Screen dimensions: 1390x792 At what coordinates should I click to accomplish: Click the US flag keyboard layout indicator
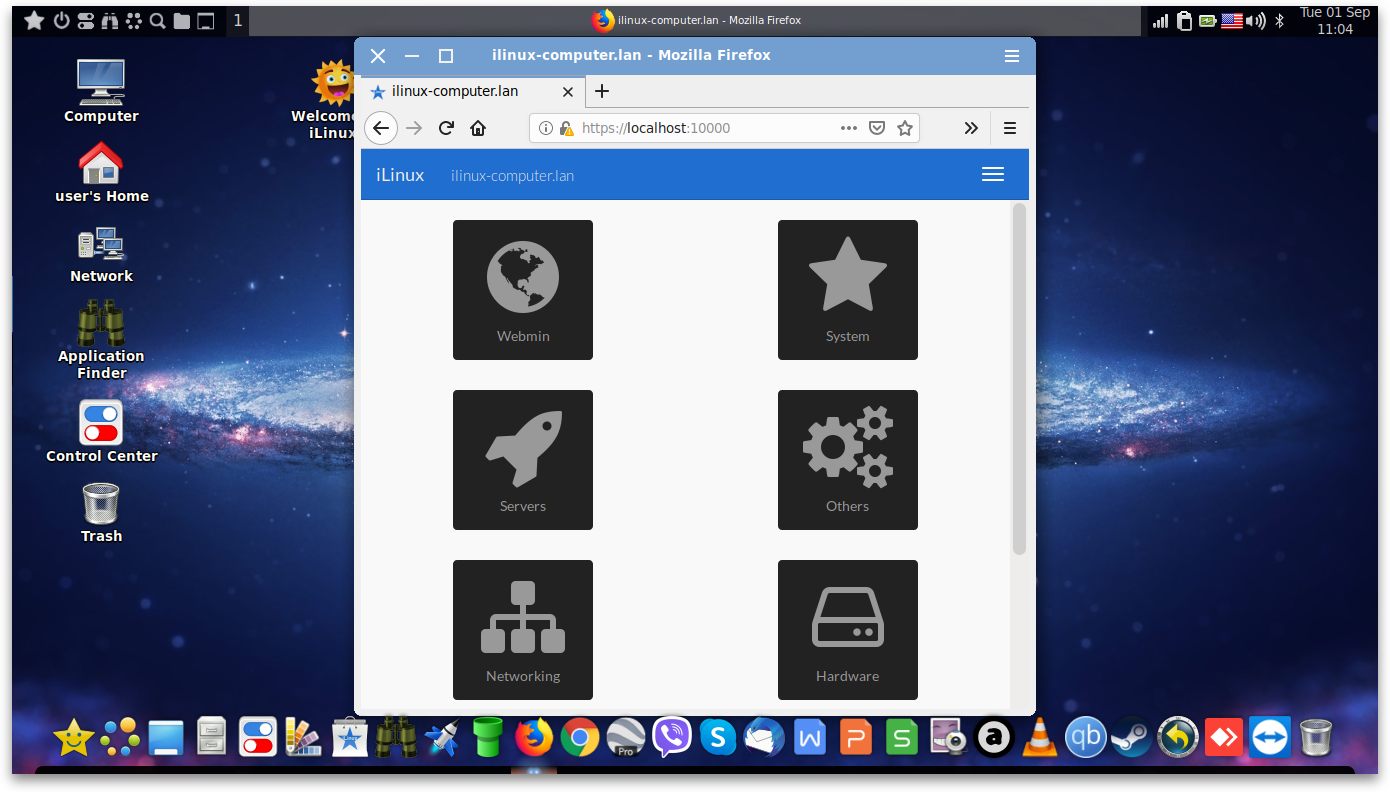click(1232, 21)
